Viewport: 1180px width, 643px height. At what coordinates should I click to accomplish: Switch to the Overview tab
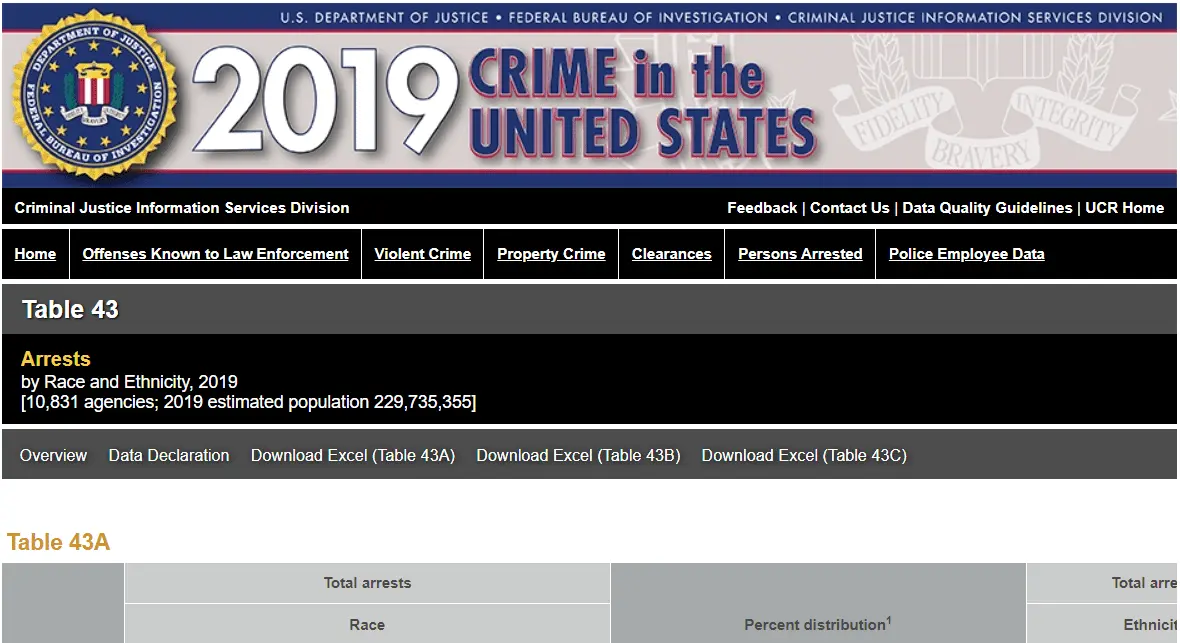coord(53,455)
